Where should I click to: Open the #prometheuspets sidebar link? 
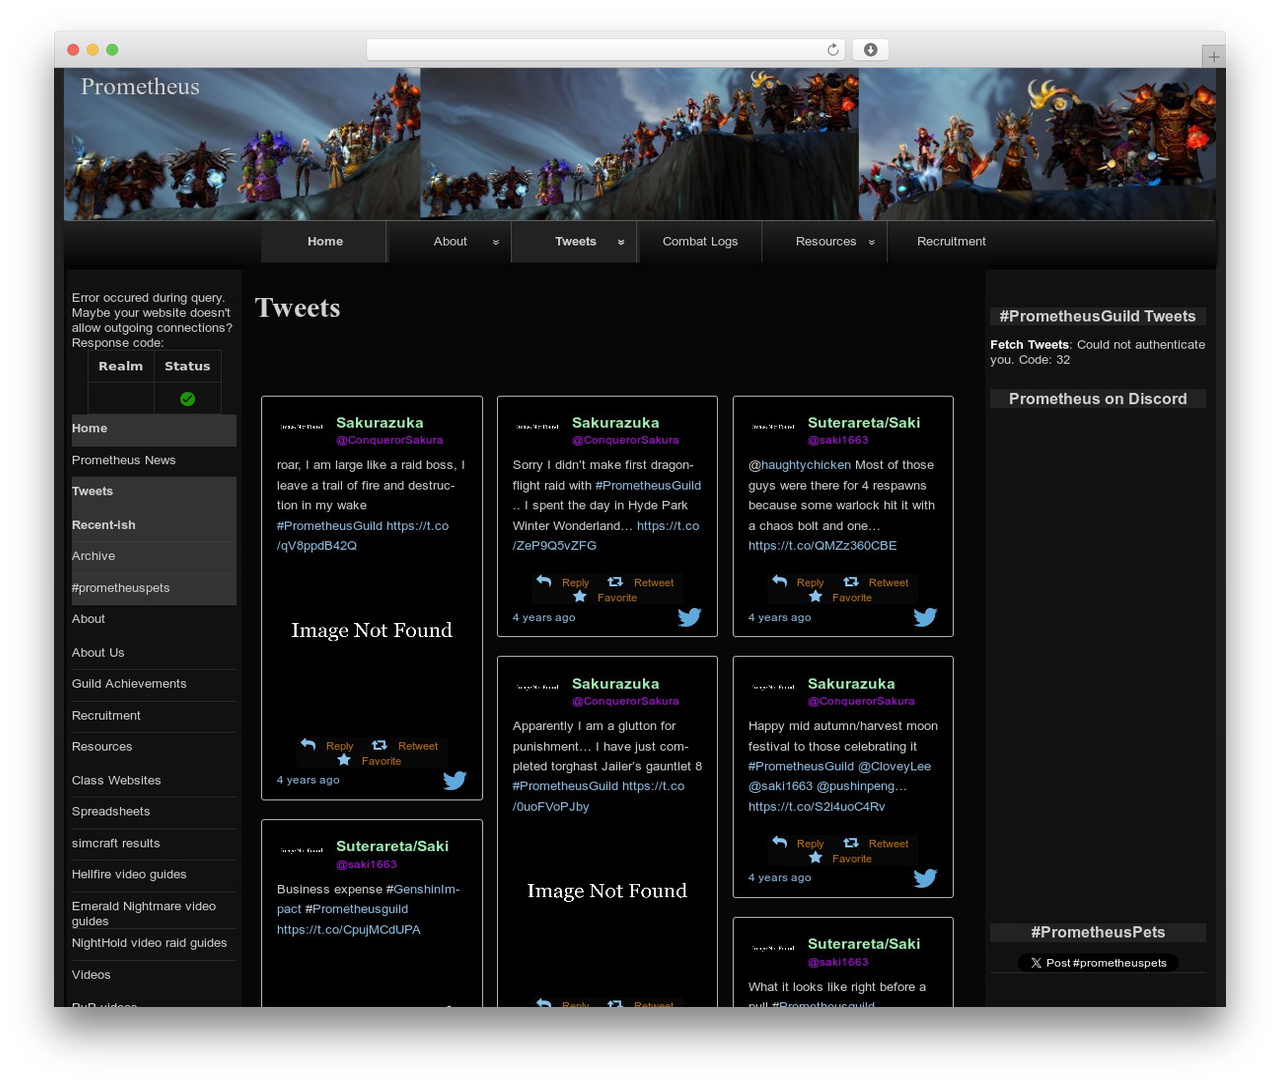[x=121, y=588]
